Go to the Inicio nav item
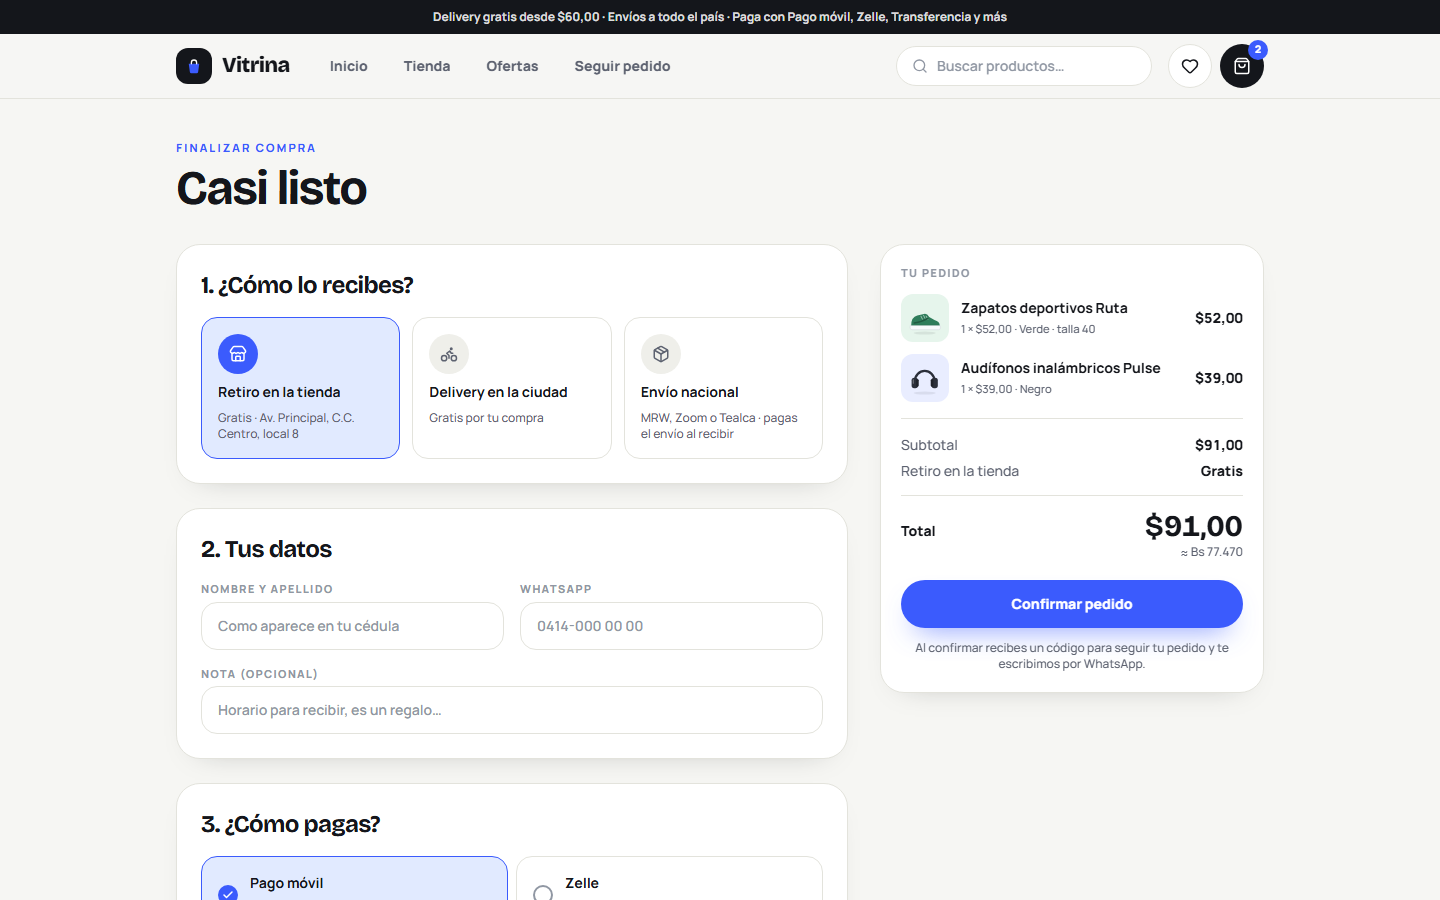This screenshot has height=900, width=1440. [349, 66]
